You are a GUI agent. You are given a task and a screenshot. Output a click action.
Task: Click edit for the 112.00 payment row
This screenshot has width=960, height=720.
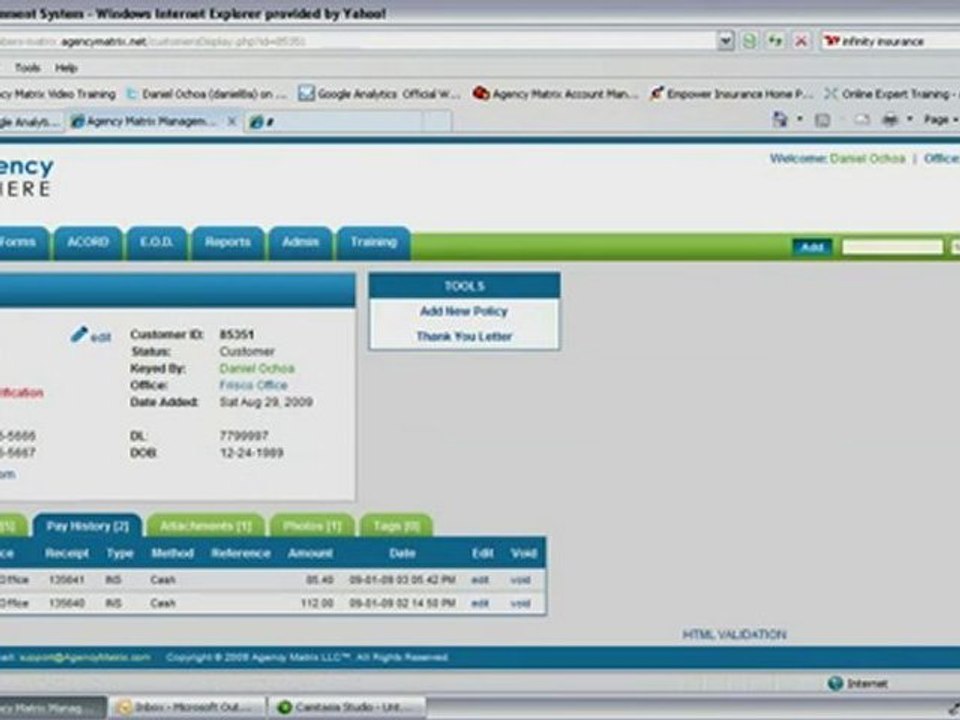pos(480,604)
